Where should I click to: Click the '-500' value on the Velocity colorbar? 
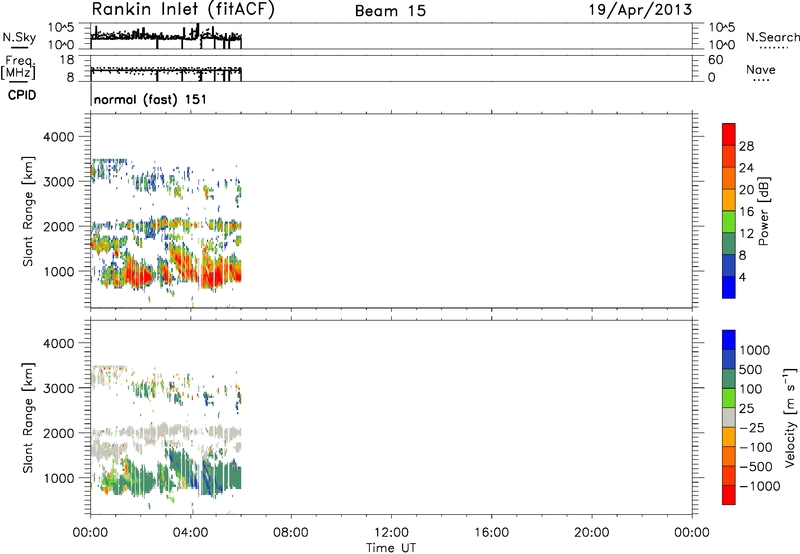(x=756, y=466)
